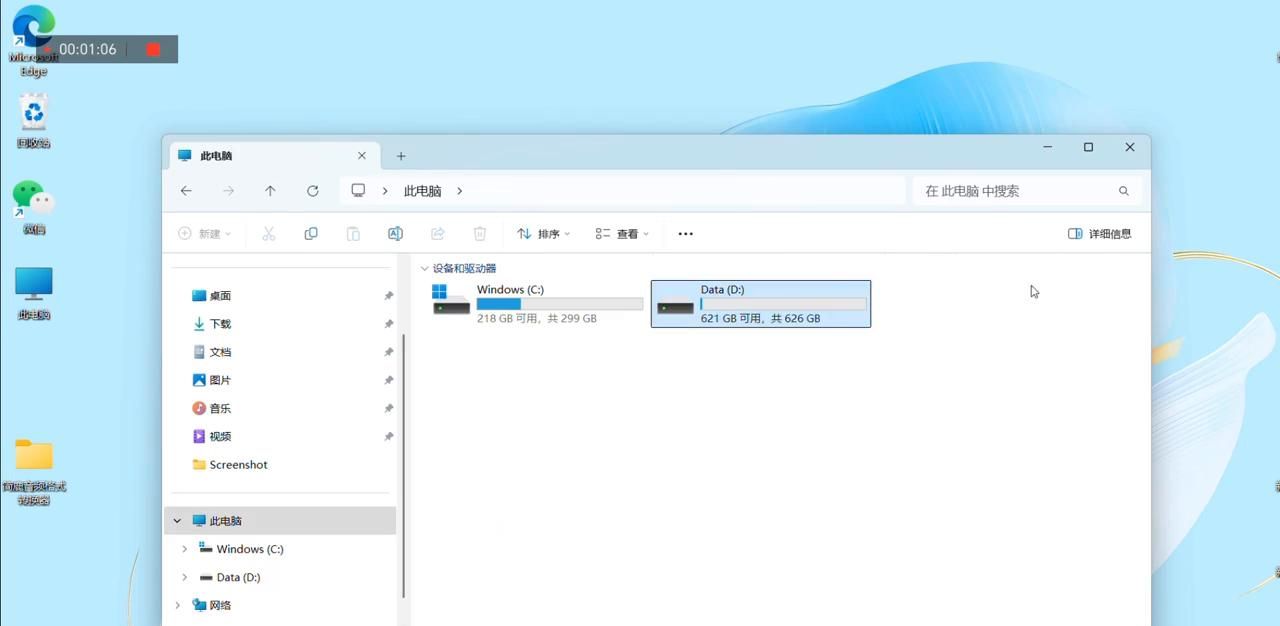Click the Paste clipboard icon
Image resolution: width=1280 pixels, height=626 pixels.
[353, 234]
